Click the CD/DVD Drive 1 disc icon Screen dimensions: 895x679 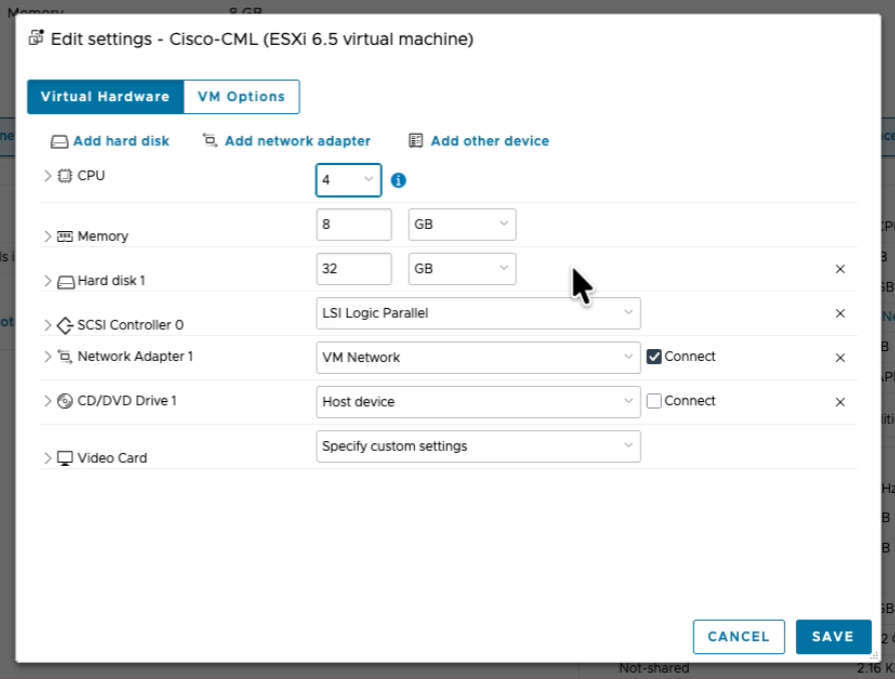[65, 401]
